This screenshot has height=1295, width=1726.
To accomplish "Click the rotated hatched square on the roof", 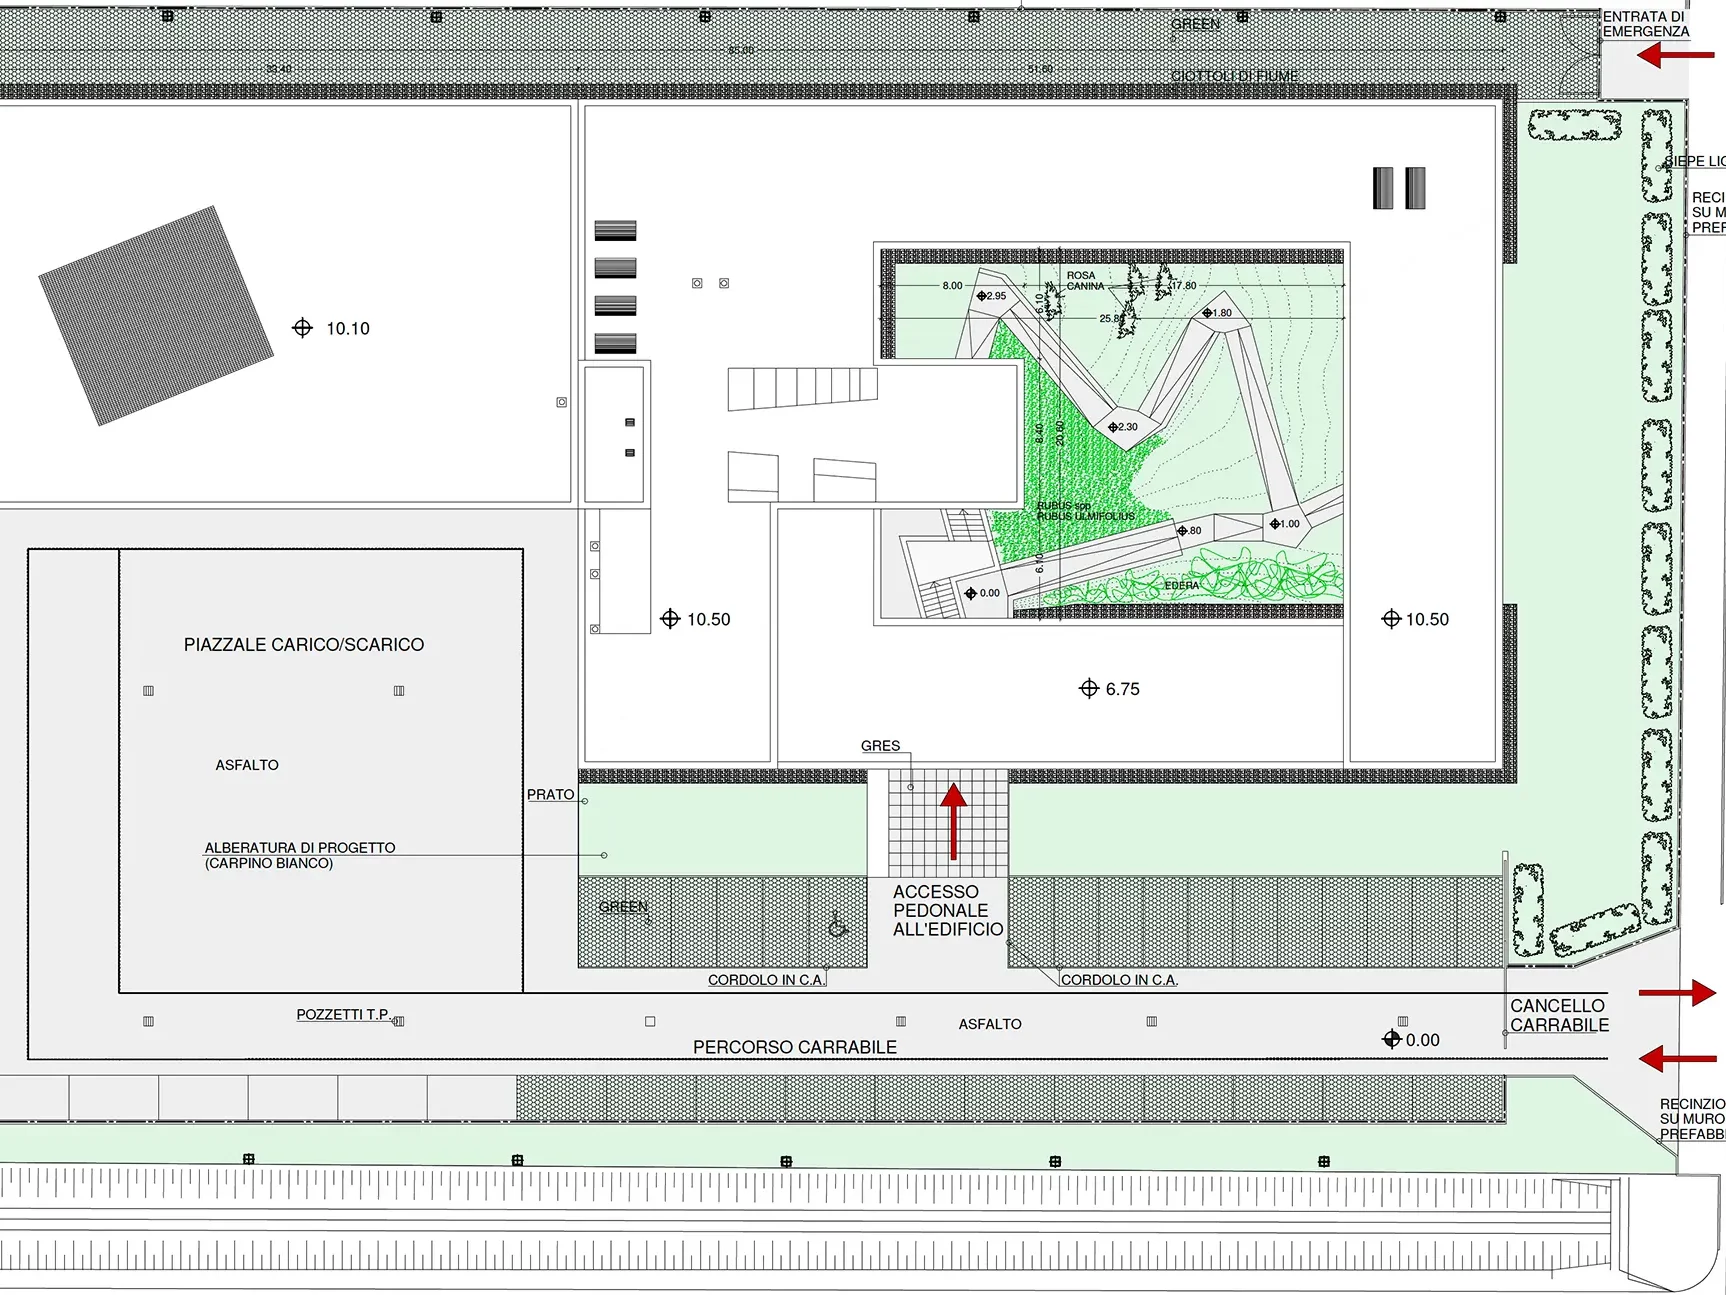I will point(156,315).
